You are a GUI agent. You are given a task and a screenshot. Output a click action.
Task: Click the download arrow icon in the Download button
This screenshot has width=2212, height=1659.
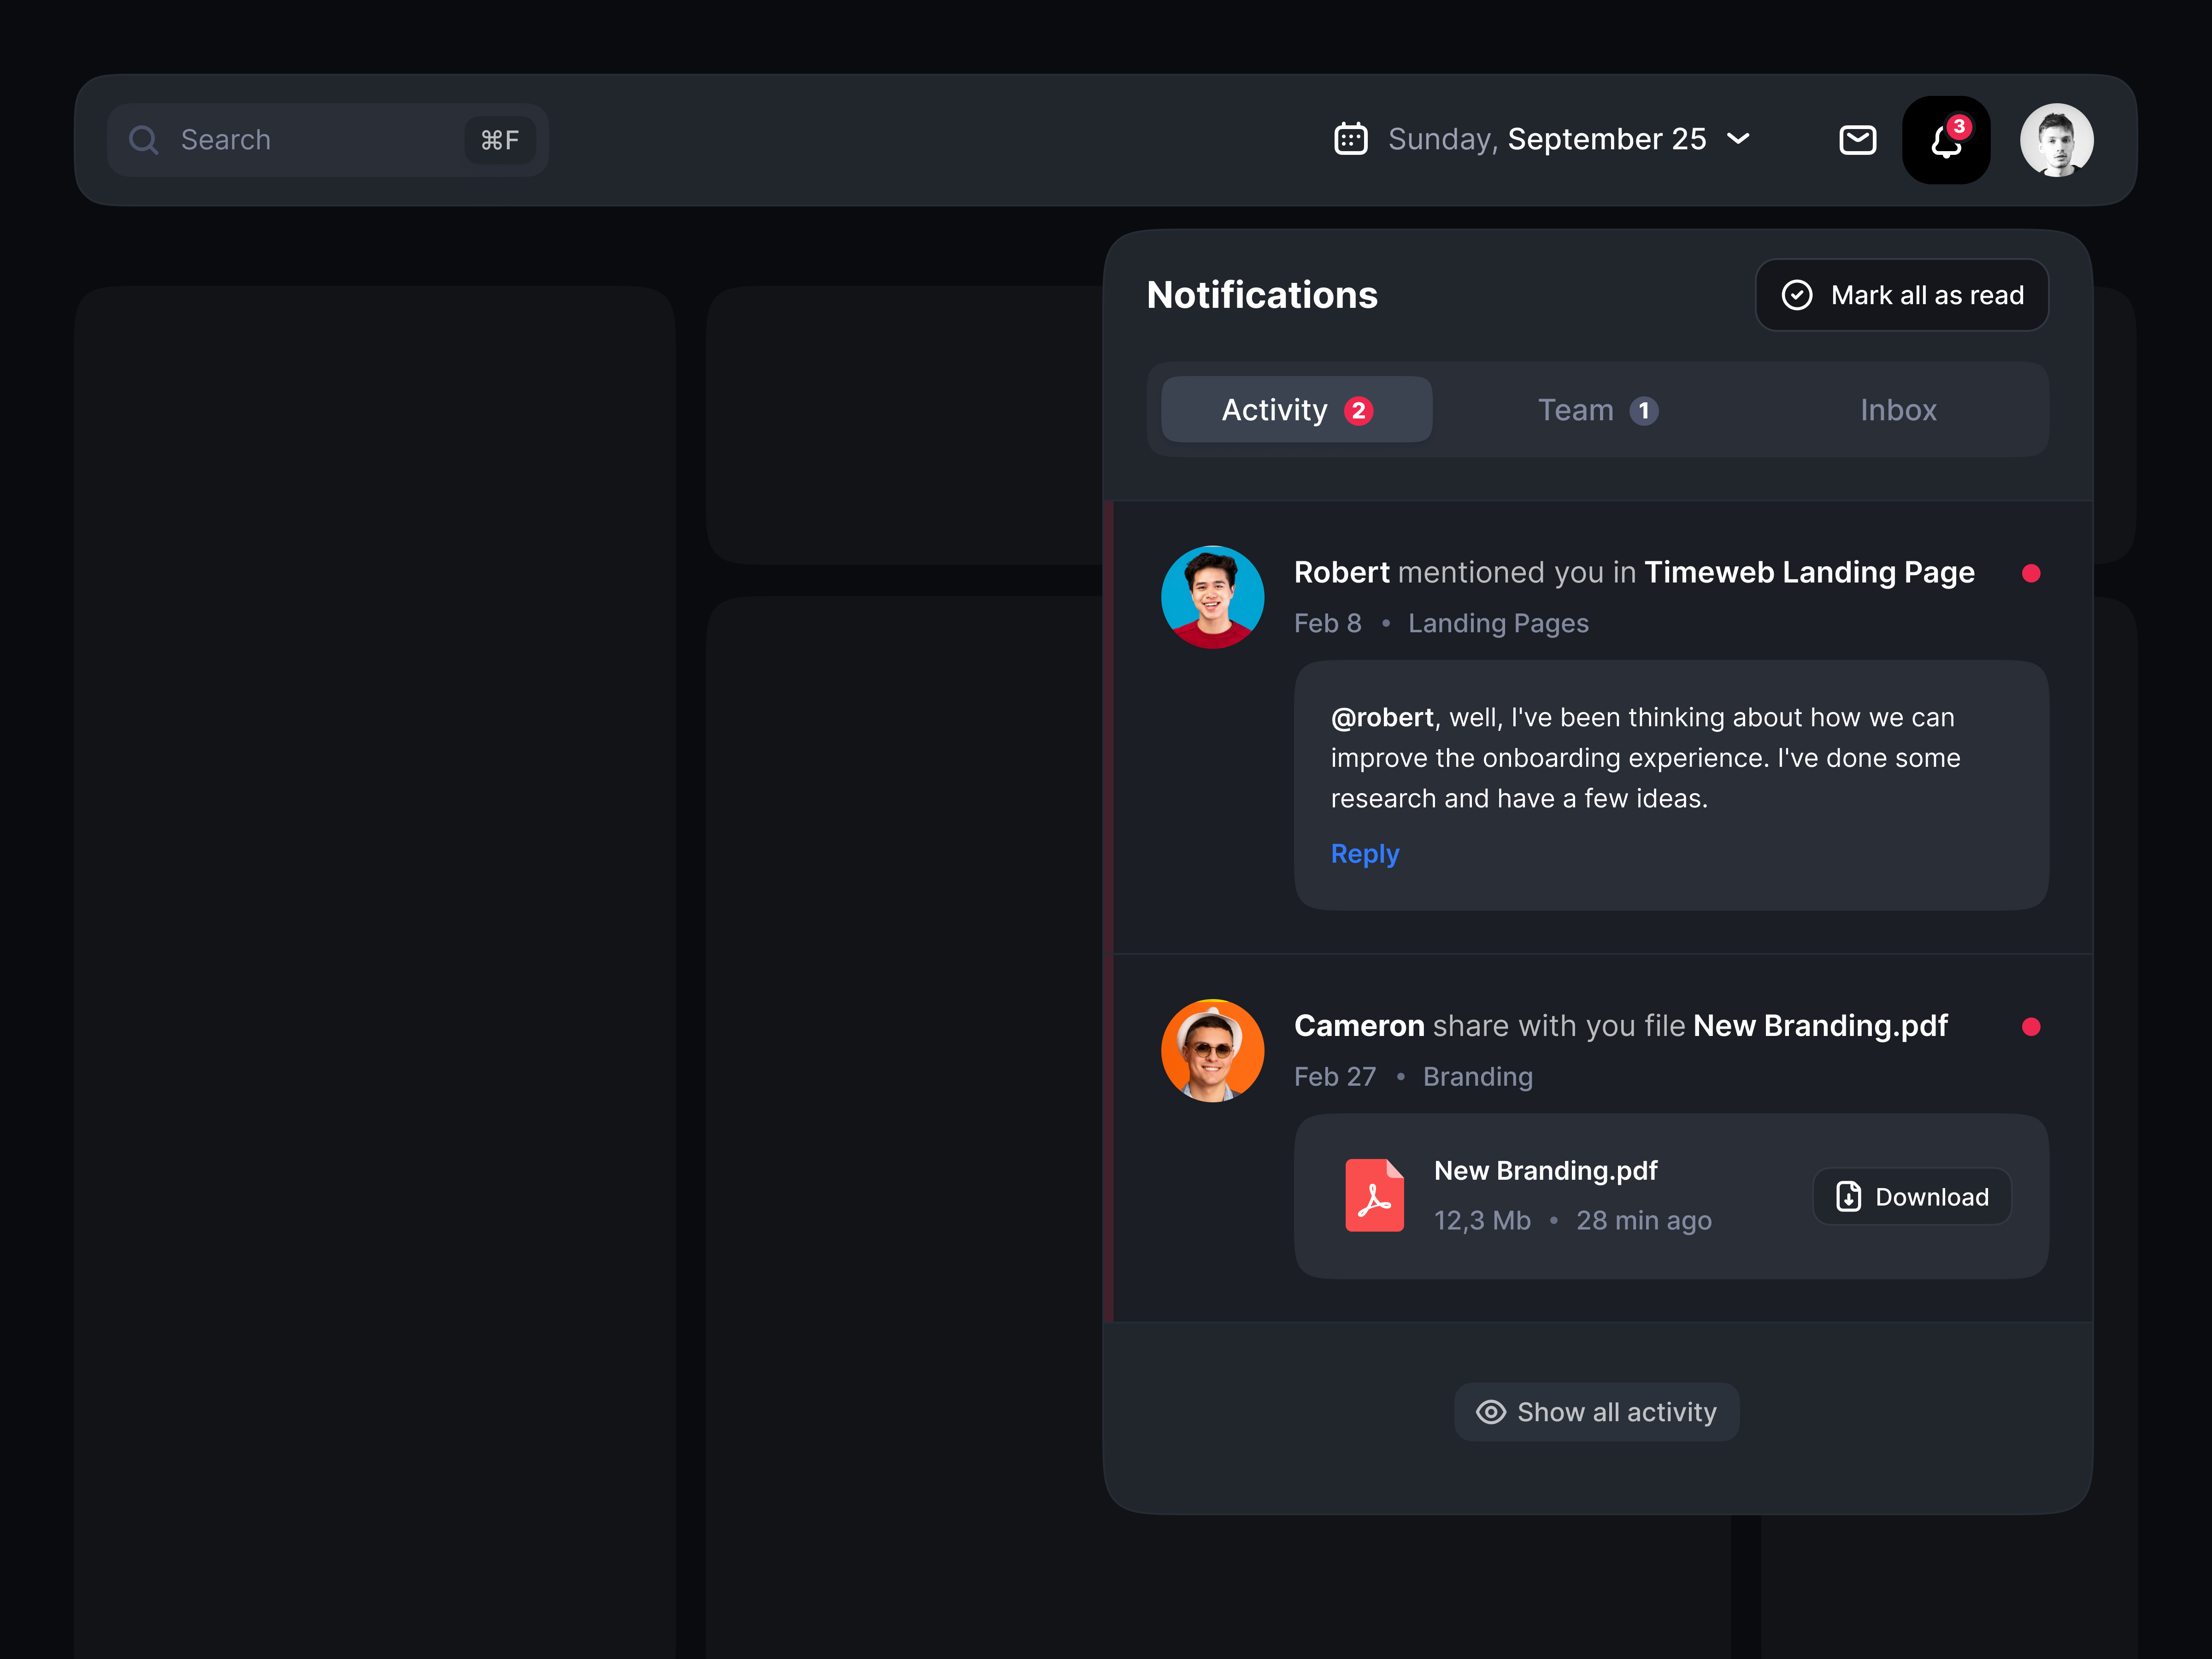(x=1848, y=1196)
